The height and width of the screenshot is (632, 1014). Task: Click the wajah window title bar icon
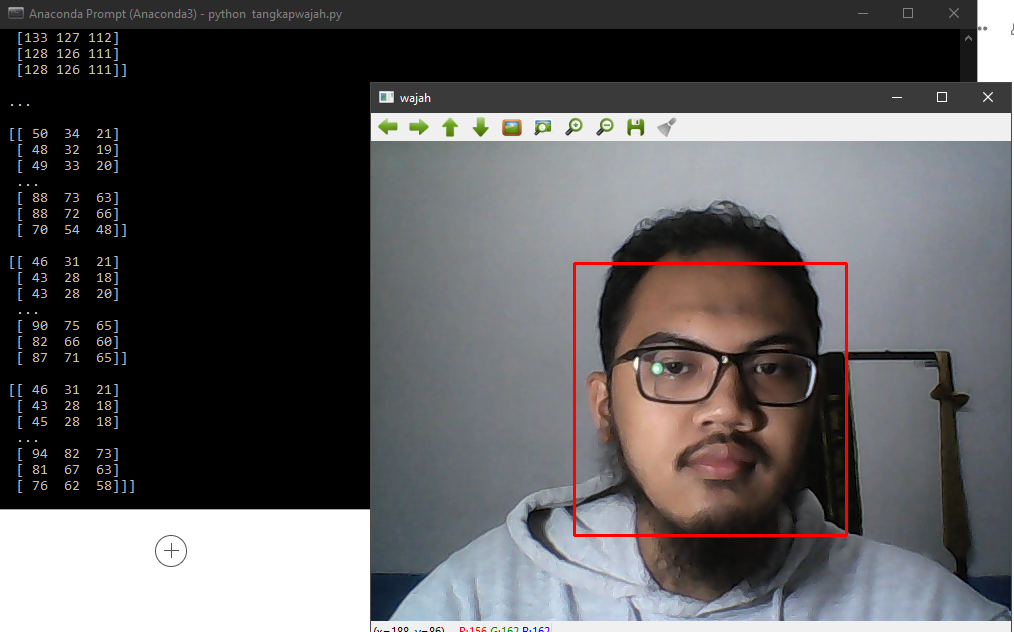click(x=385, y=97)
